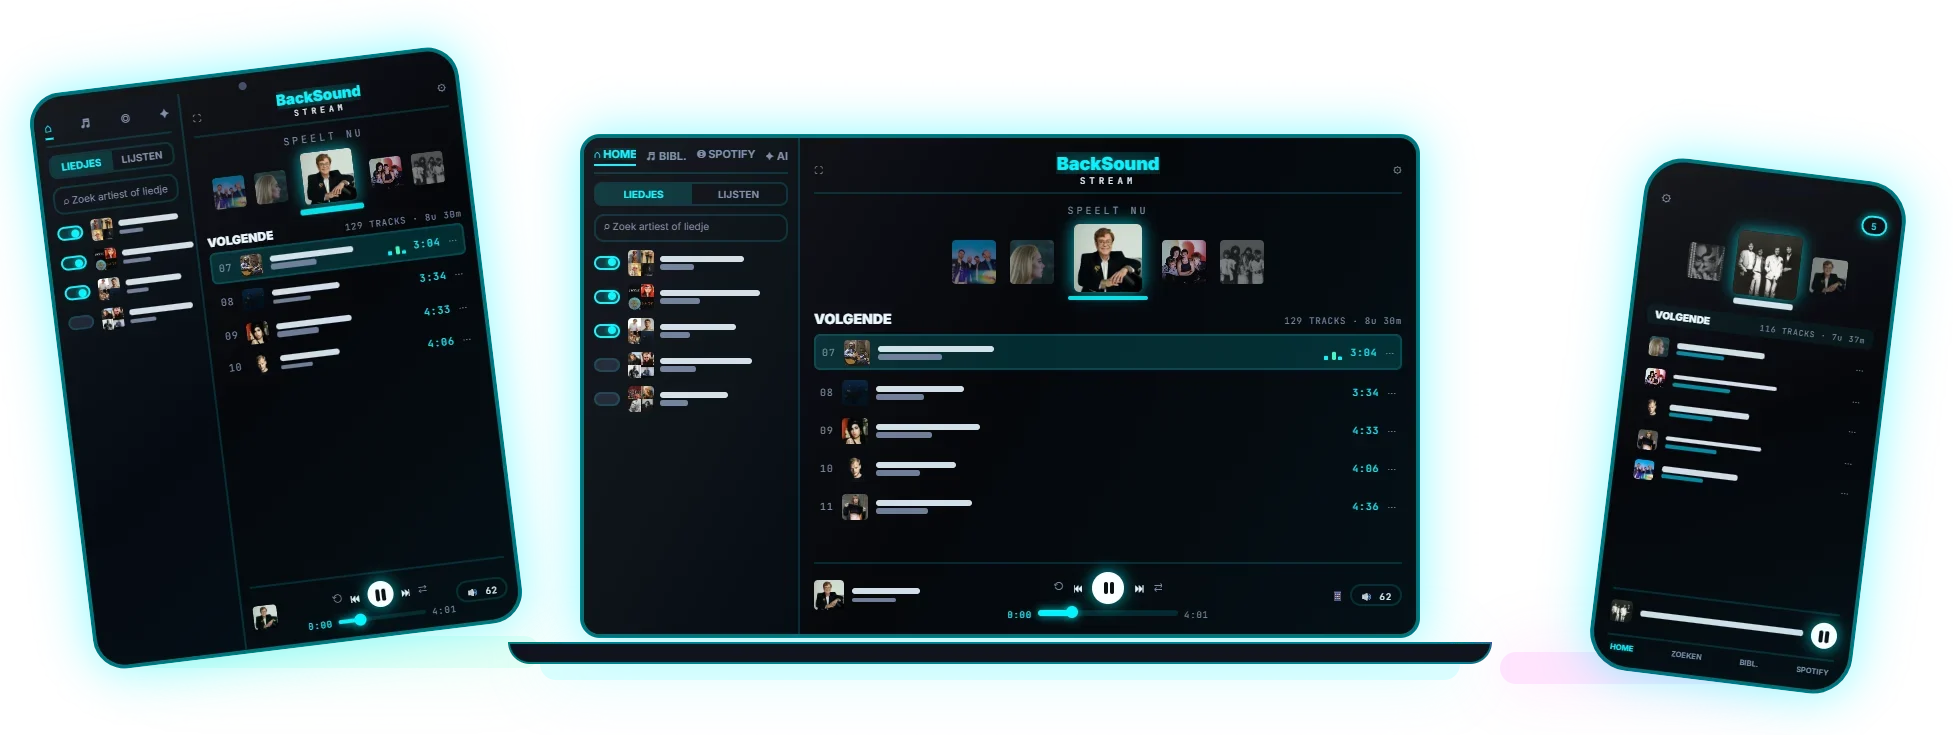1953x735 pixels.
Task: Open the more menu for laptop track 07
Action: [1390, 353]
